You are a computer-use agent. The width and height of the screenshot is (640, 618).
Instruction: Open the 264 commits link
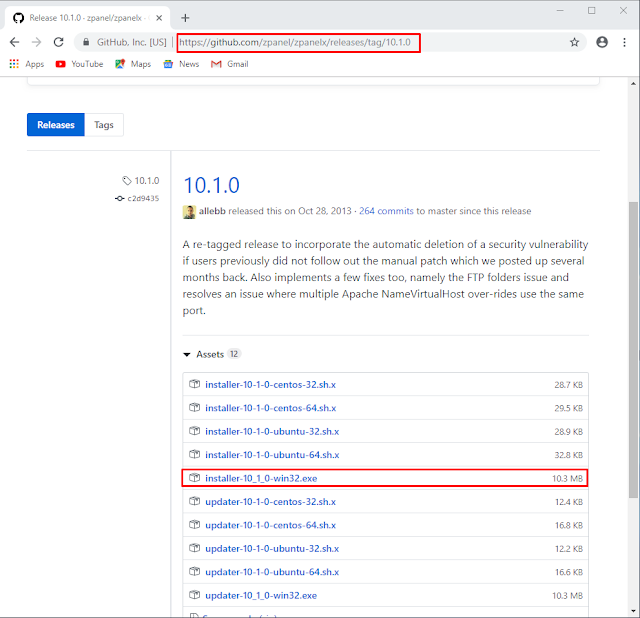(386, 211)
